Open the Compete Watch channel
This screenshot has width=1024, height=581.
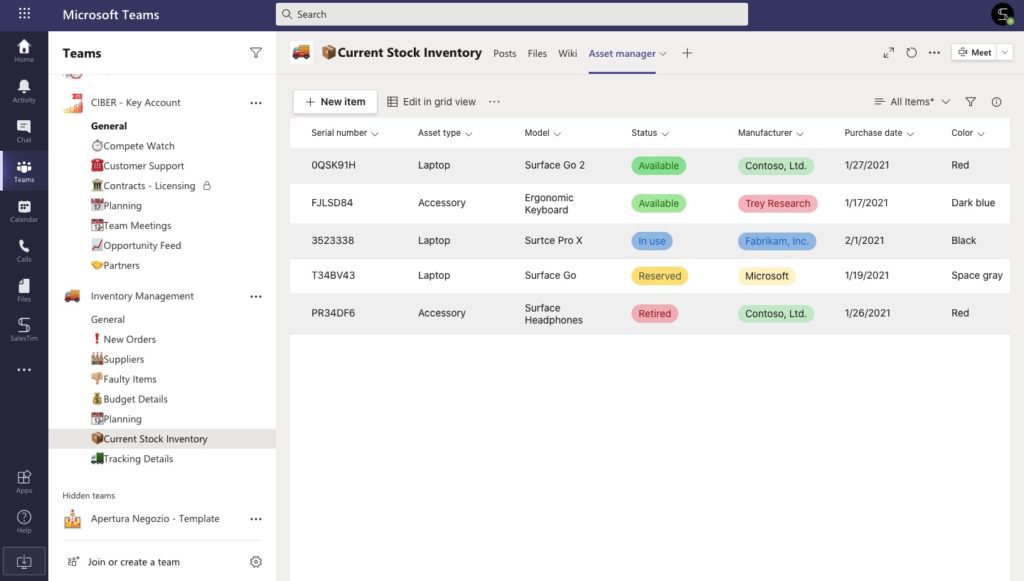coord(133,146)
